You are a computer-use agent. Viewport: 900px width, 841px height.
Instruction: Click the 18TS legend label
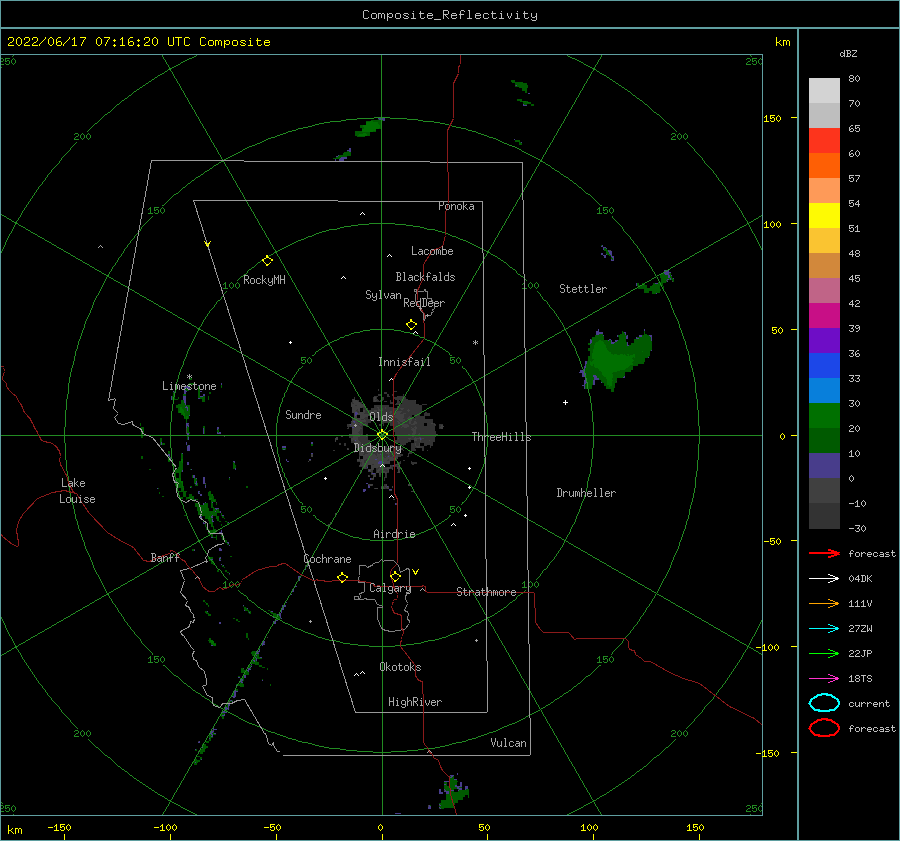860,679
